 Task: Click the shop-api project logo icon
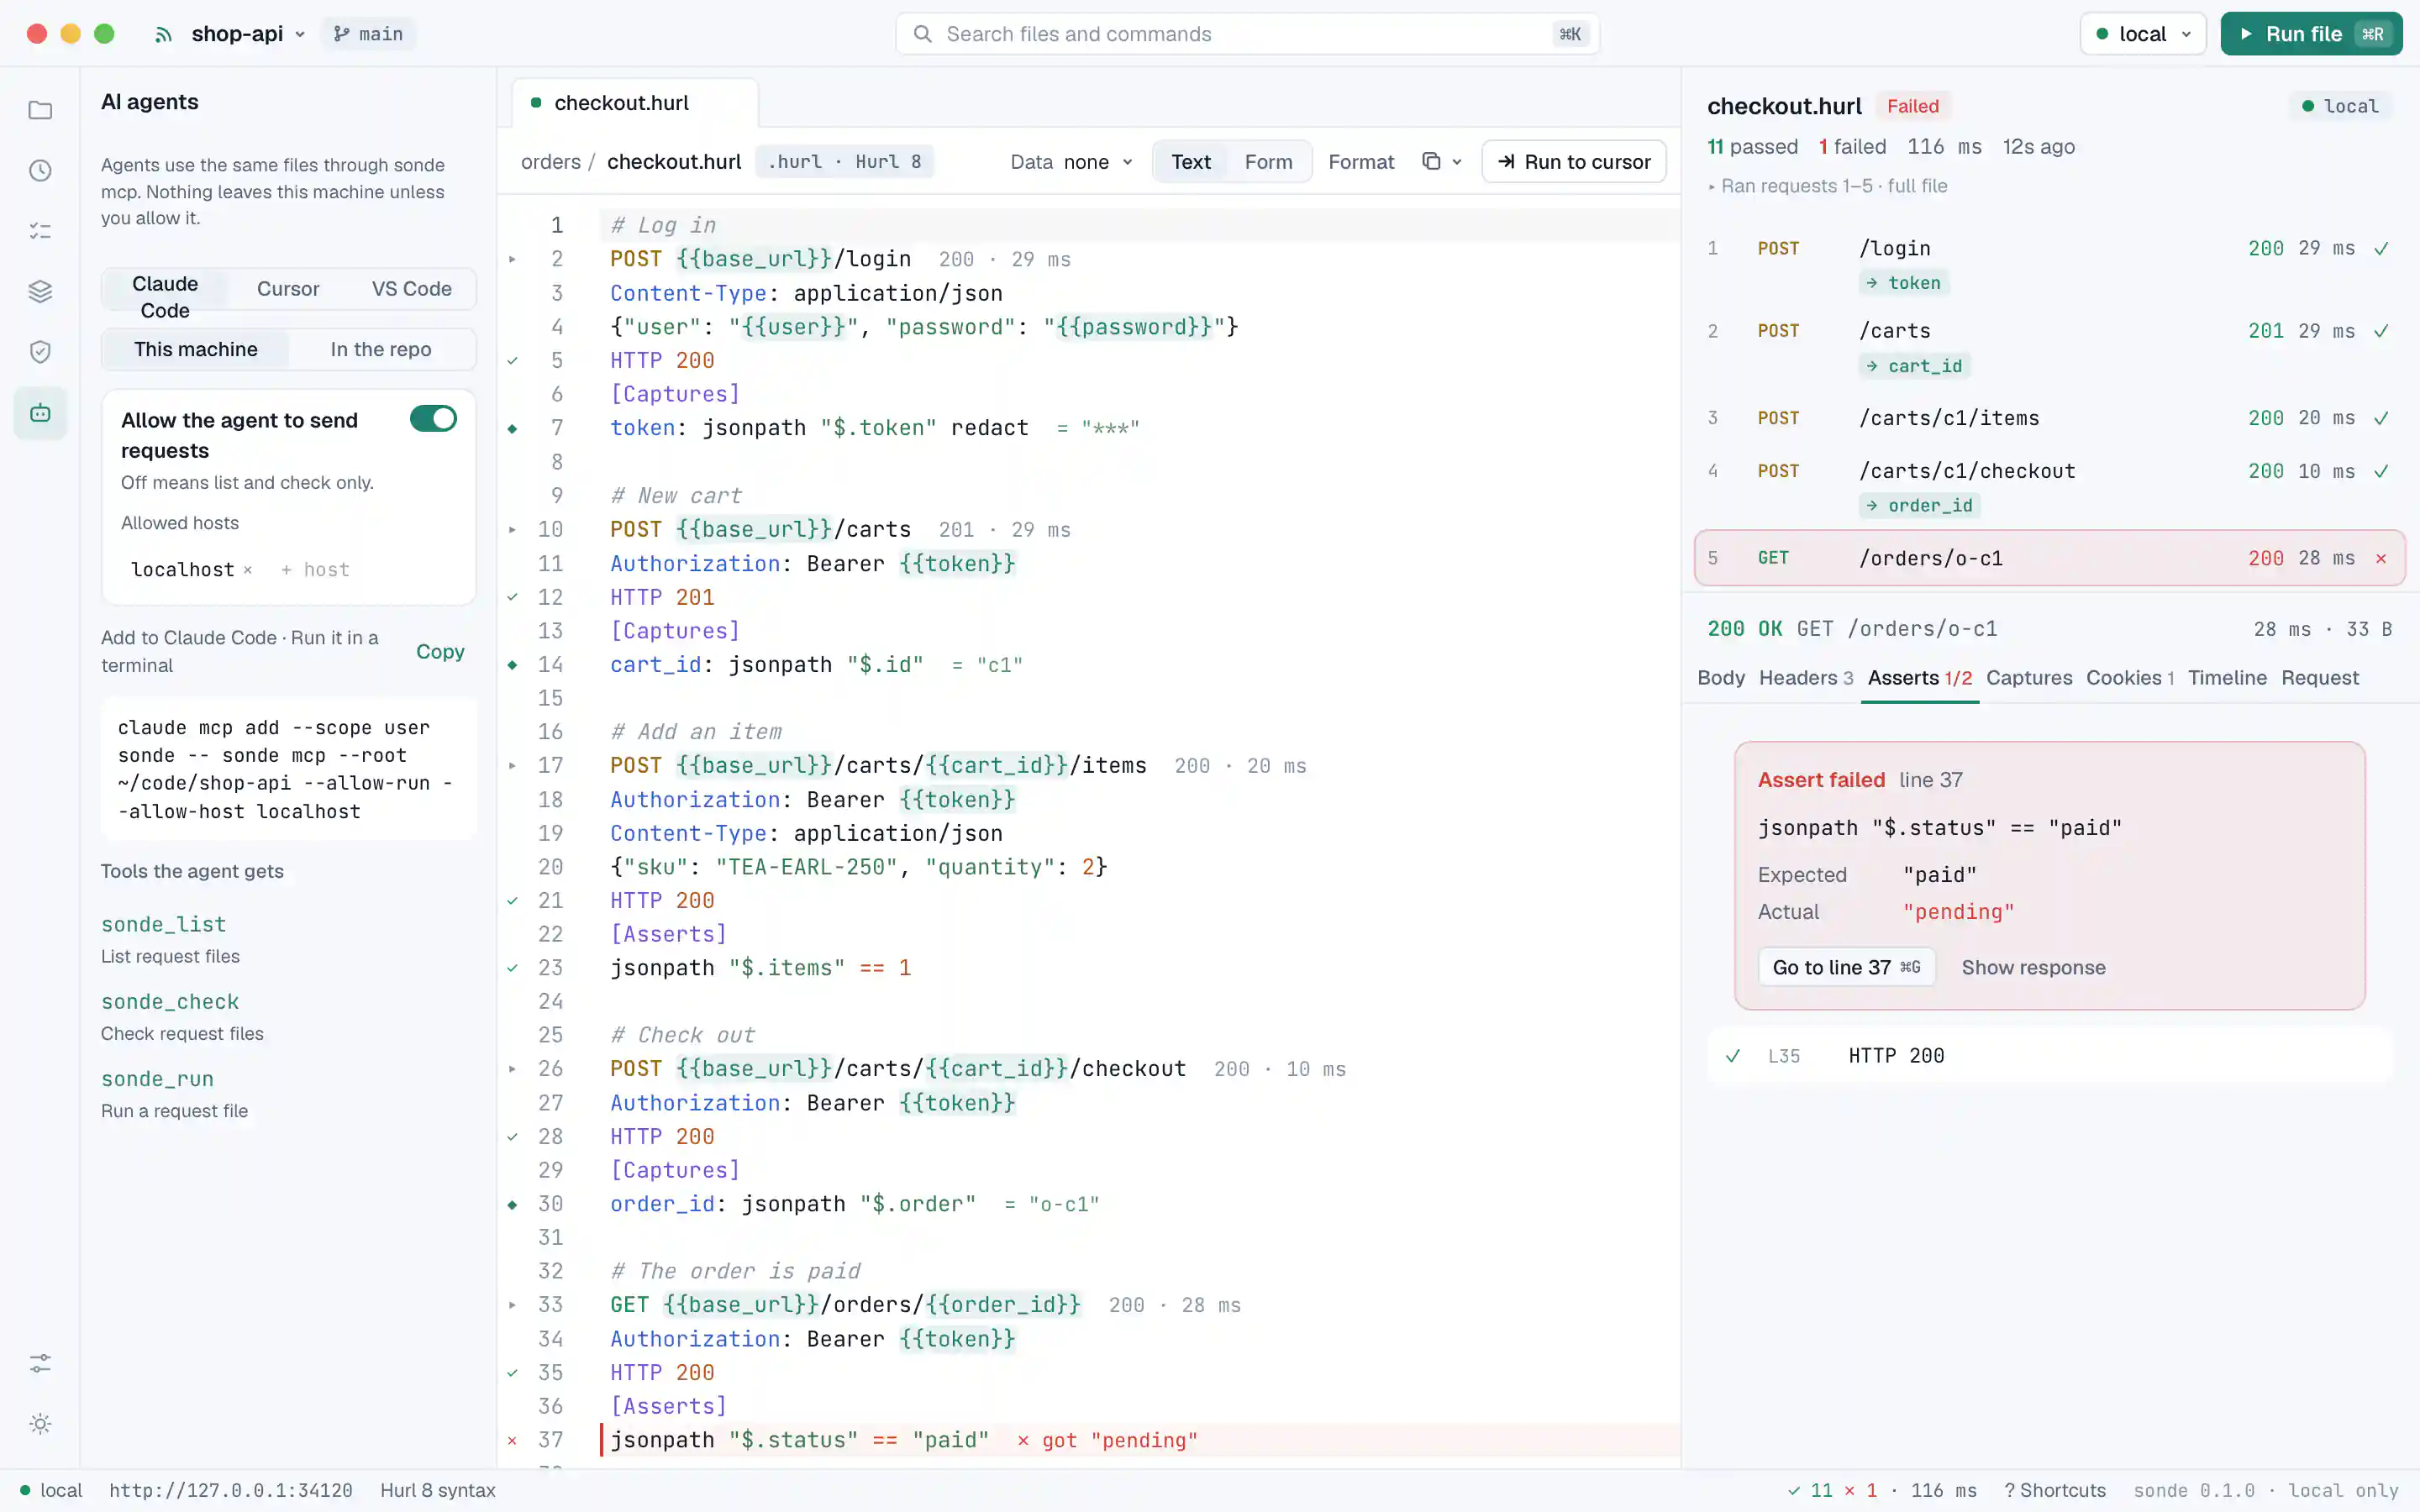(164, 35)
